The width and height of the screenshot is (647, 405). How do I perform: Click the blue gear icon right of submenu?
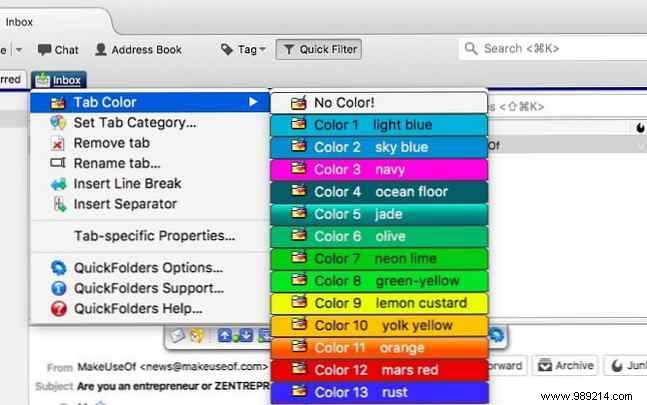coord(497,334)
